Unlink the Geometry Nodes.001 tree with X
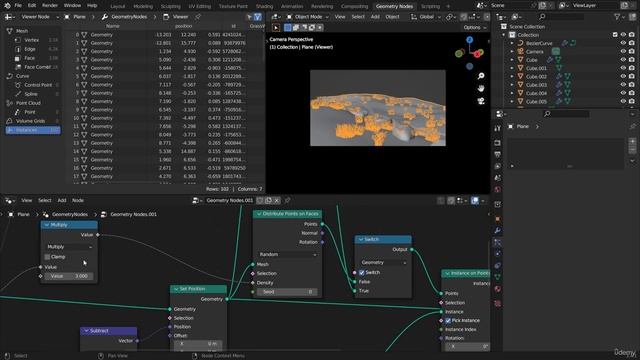The image size is (640, 360). coord(277,200)
